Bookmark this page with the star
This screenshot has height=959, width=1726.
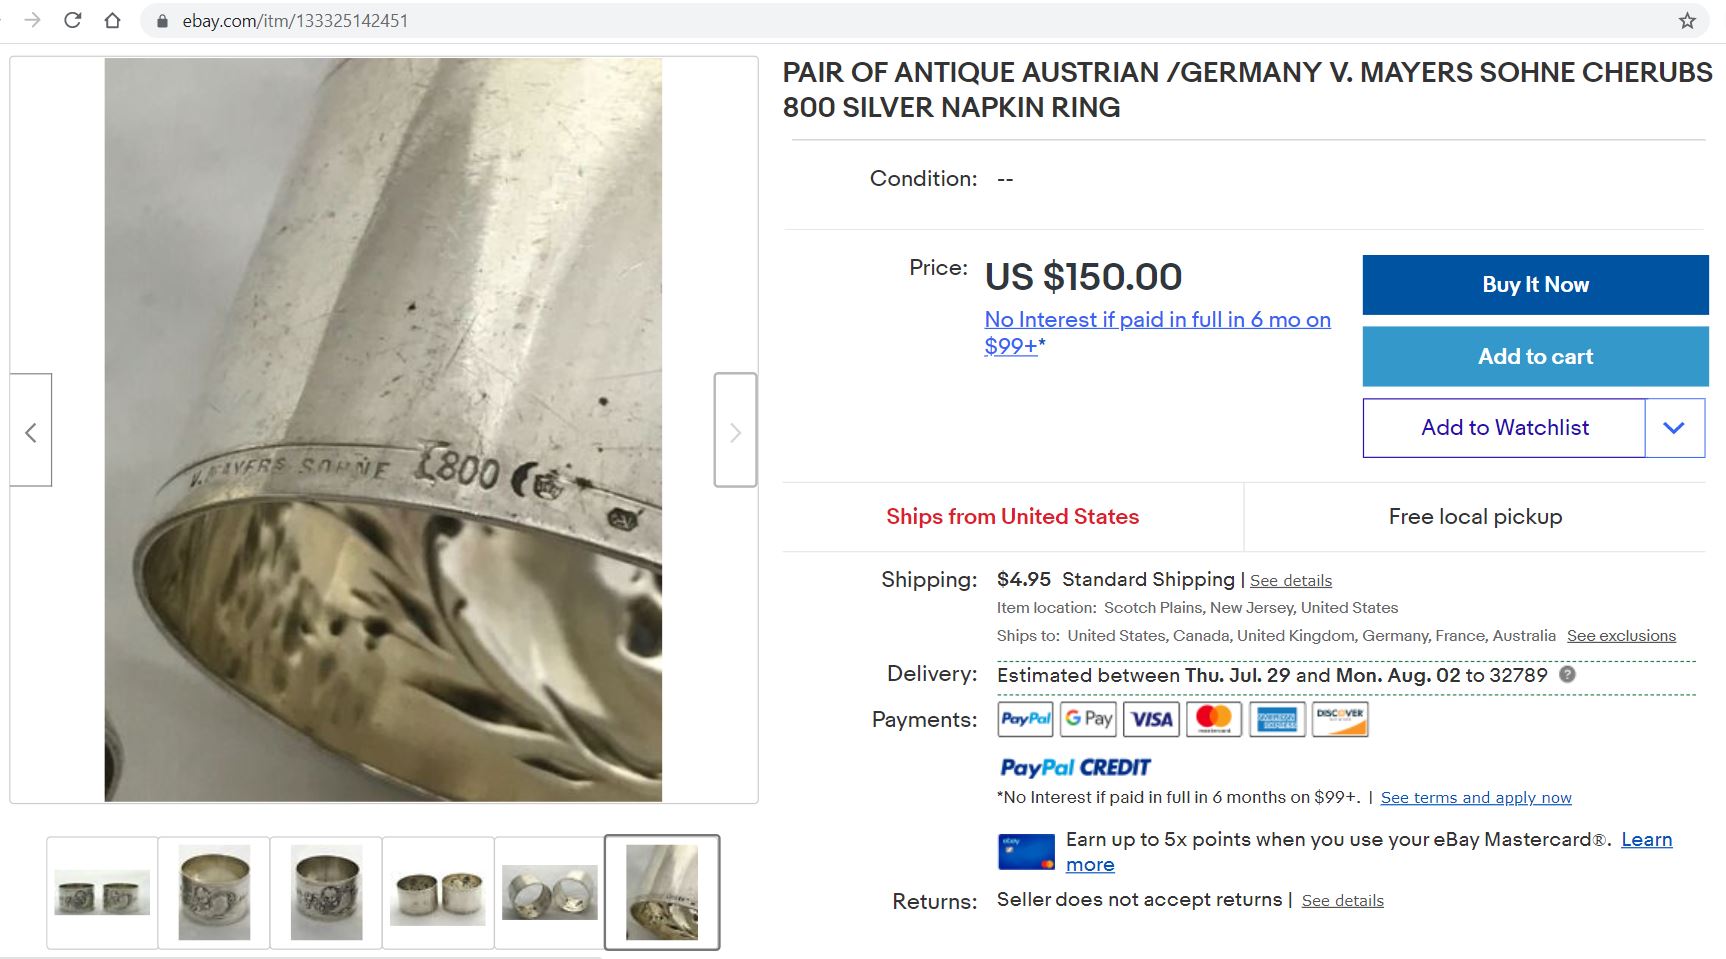1687,20
